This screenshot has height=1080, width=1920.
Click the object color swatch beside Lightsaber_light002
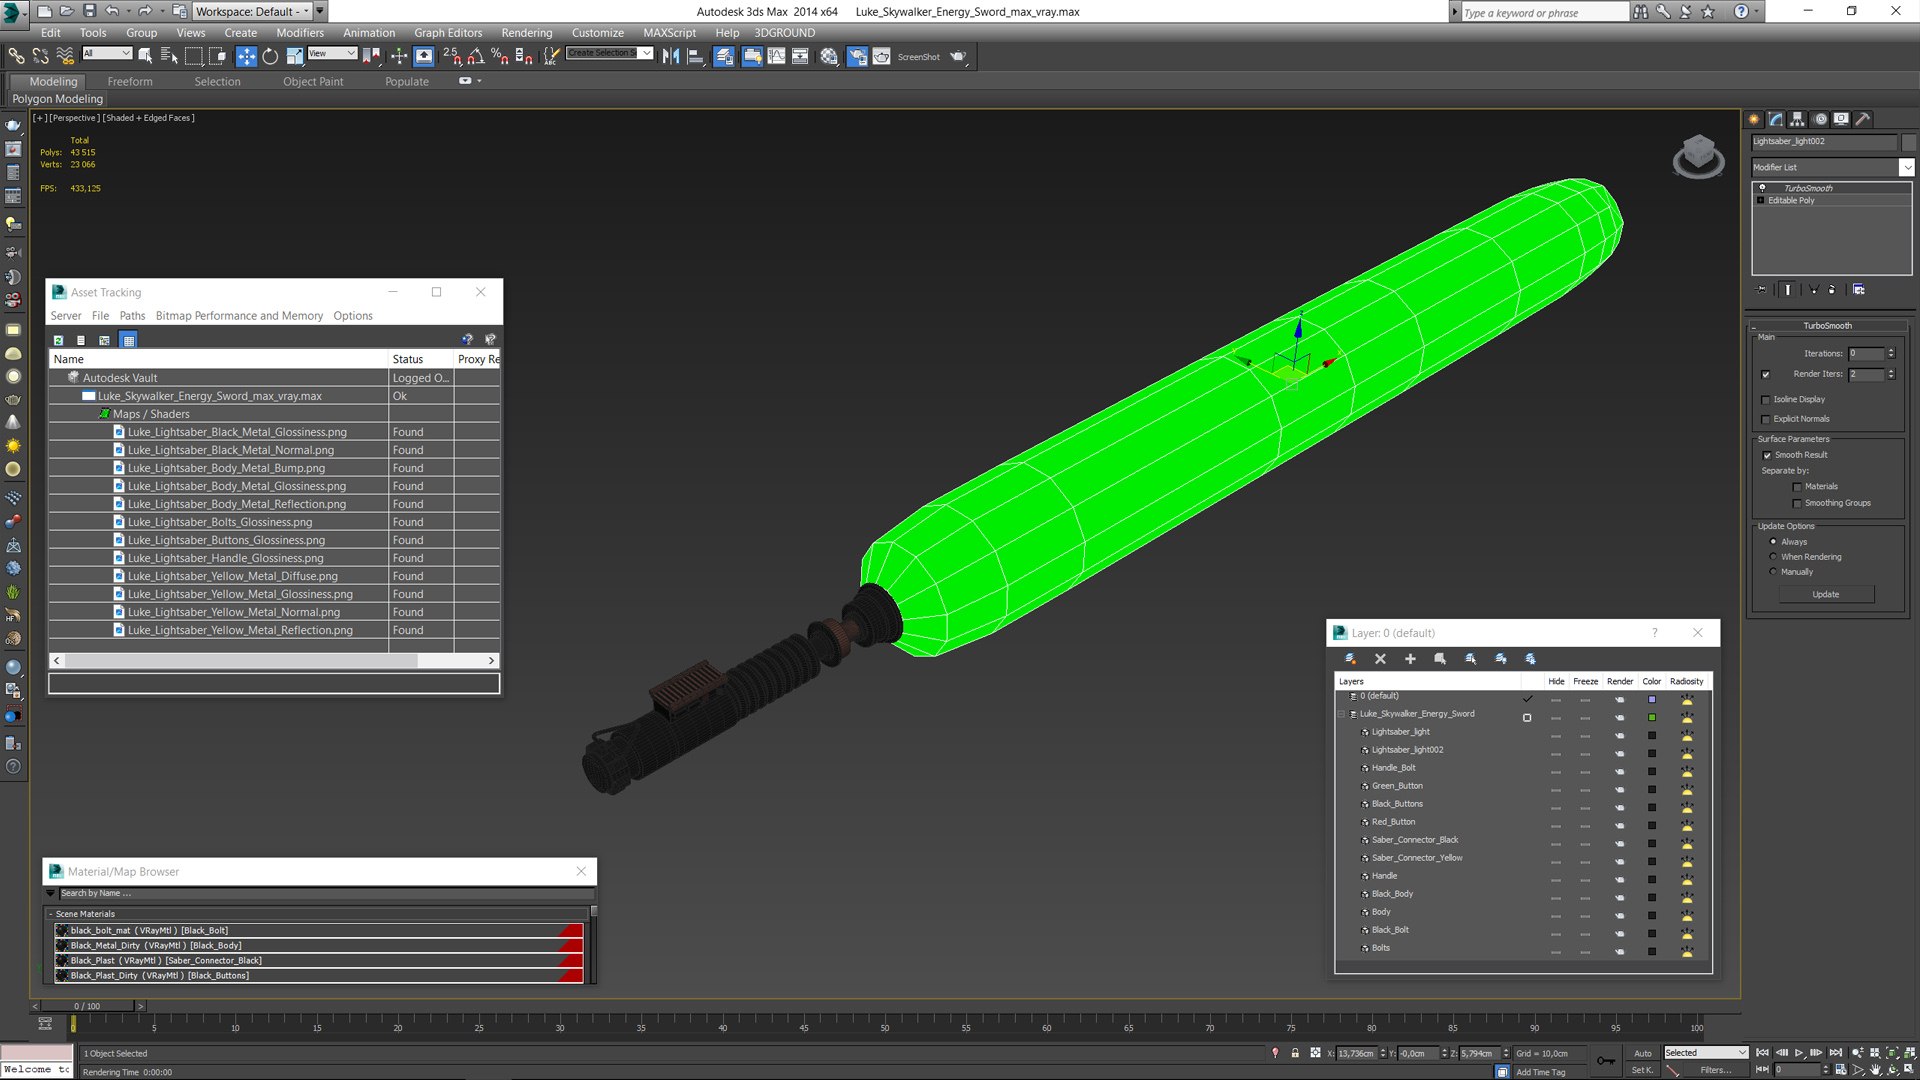pyautogui.click(x=1908, y=142)
